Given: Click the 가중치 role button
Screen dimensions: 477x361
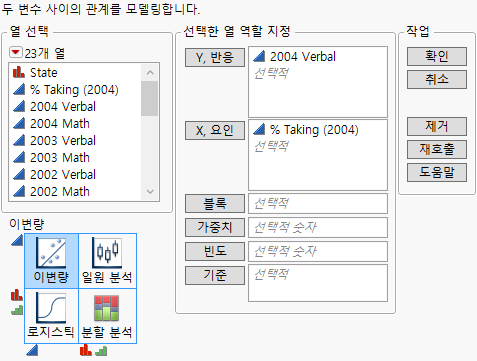Looking at the screenshot, I should (x=215, y=227).
